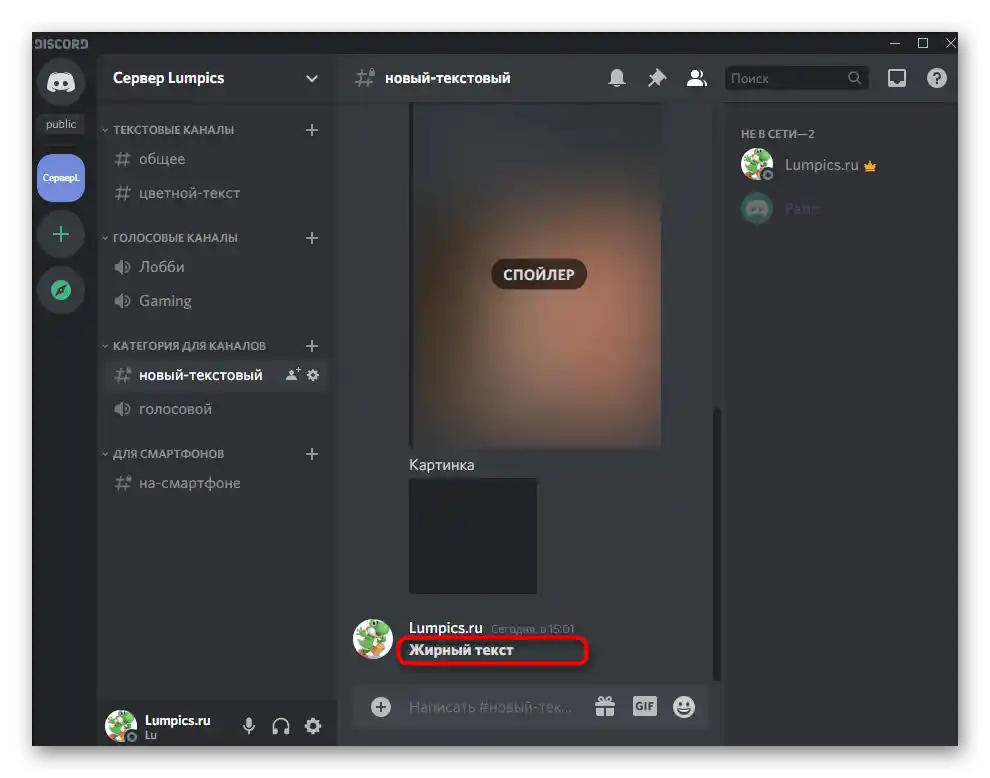990x778 pixels.
Task: Explore public servers compass icon
Action: pyautogui.click(x=61, y=290)
